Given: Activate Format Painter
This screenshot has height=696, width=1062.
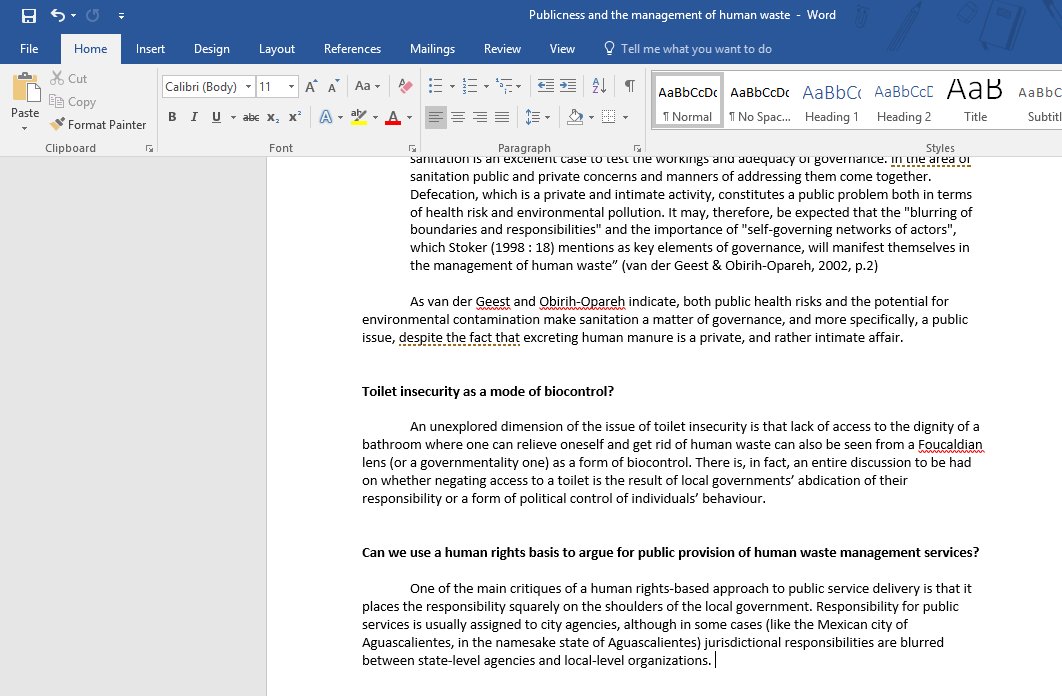Looking at the screenshot, I should click(98, 125).
